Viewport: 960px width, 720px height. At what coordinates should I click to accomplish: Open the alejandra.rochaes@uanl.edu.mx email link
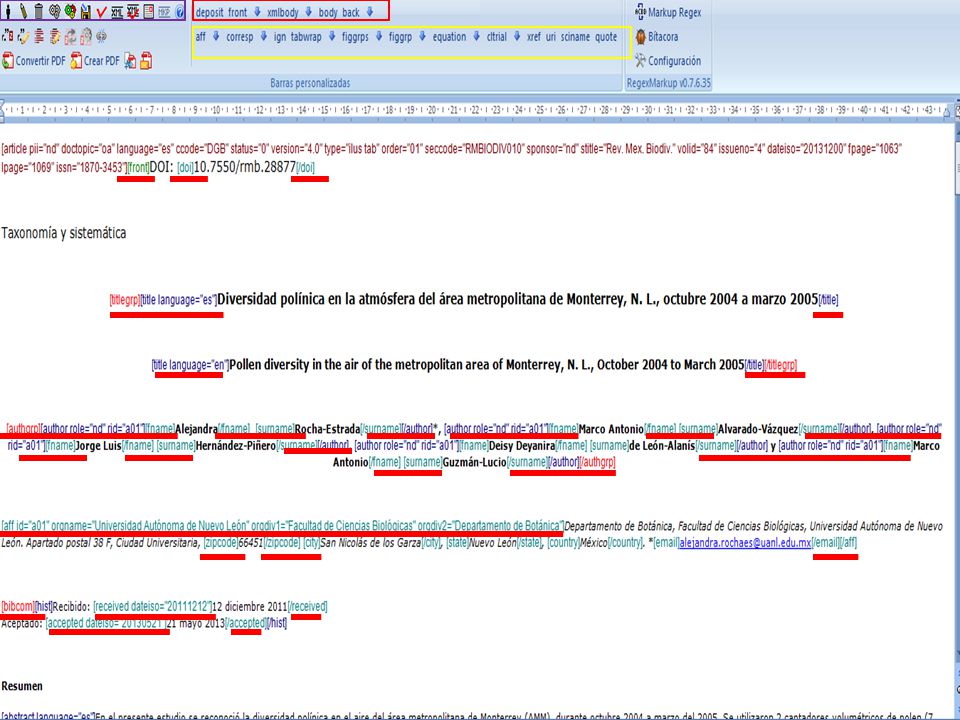tap(744, 542)
